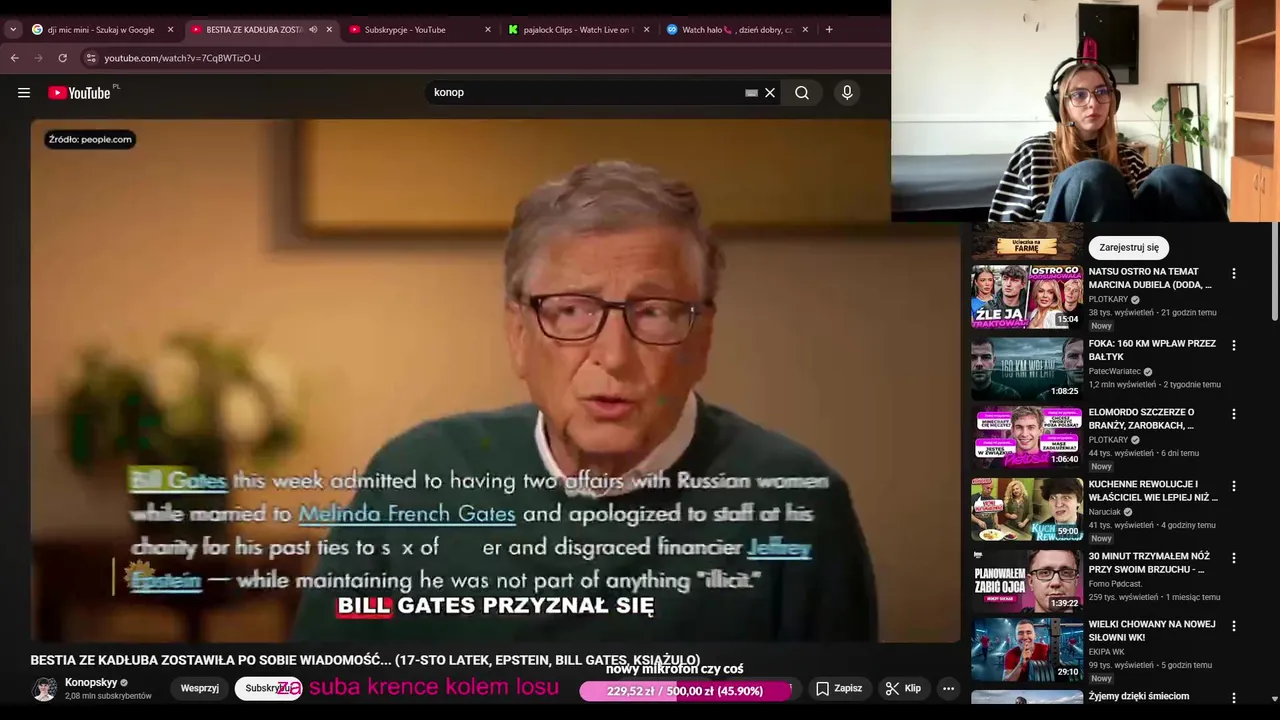Open NATSU OSTRO NA TEMAT video thumbnail
This screenshot has width=1280, height=720.
[x=1027, y=297]
